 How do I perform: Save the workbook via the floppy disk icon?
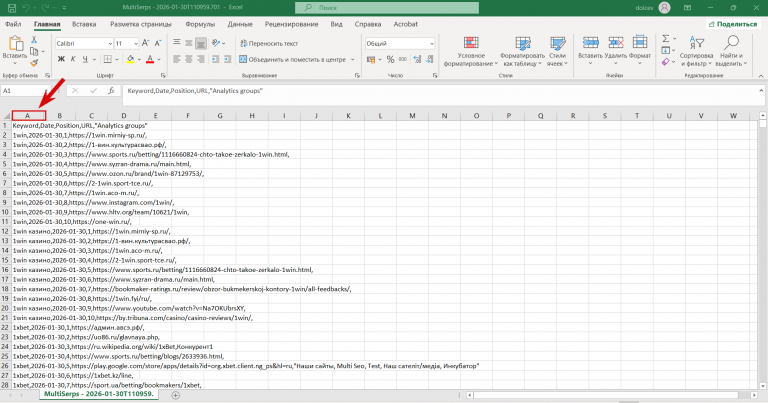click(12, 8)
